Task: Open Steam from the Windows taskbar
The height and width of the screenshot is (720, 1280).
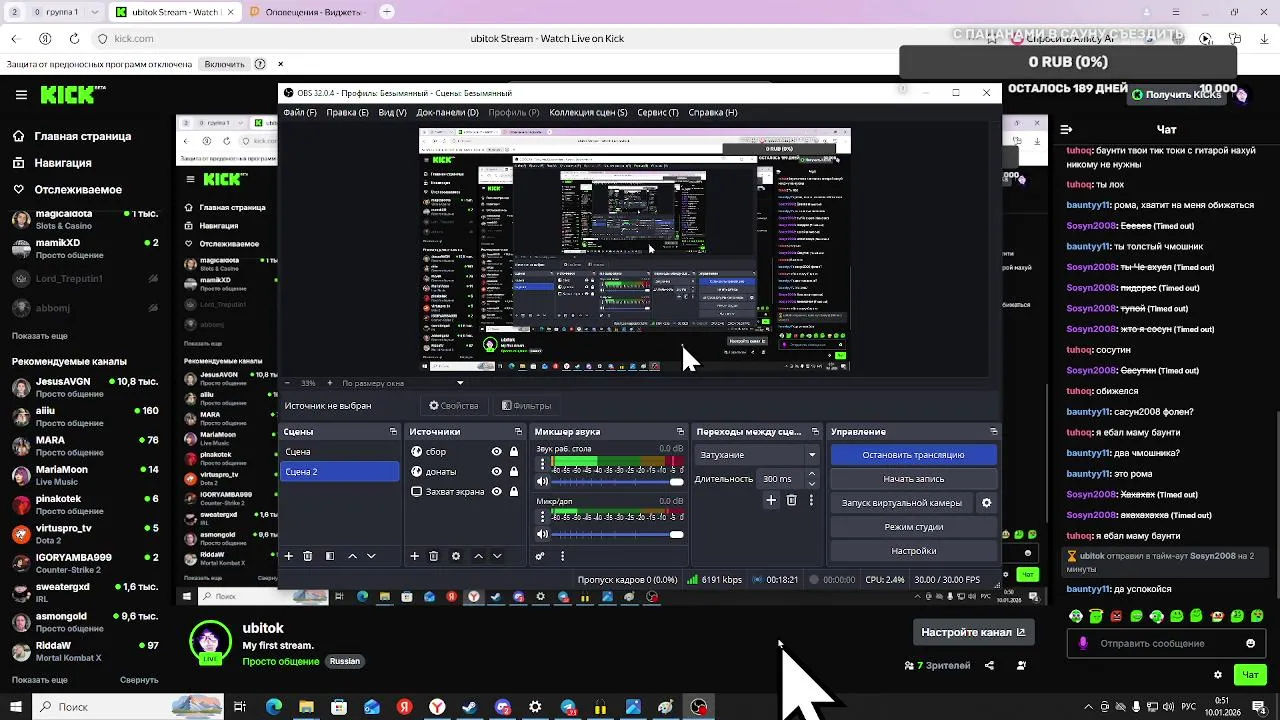Action: [x=469, y=707]
